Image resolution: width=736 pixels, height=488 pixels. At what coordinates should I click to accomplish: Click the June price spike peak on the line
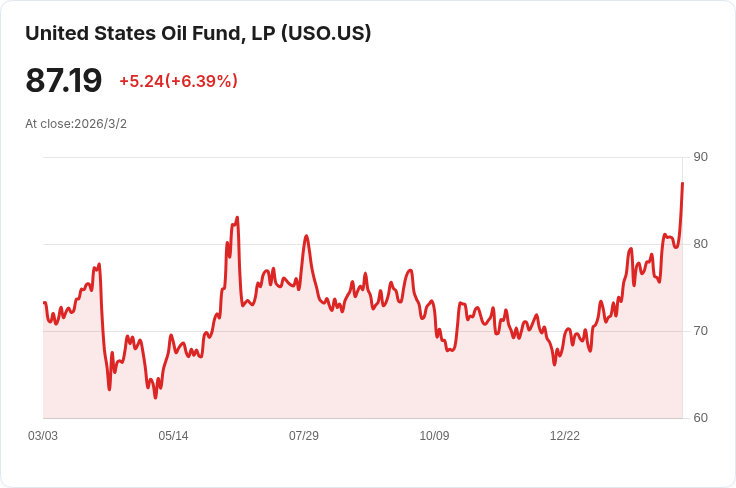tap(237, 217)
